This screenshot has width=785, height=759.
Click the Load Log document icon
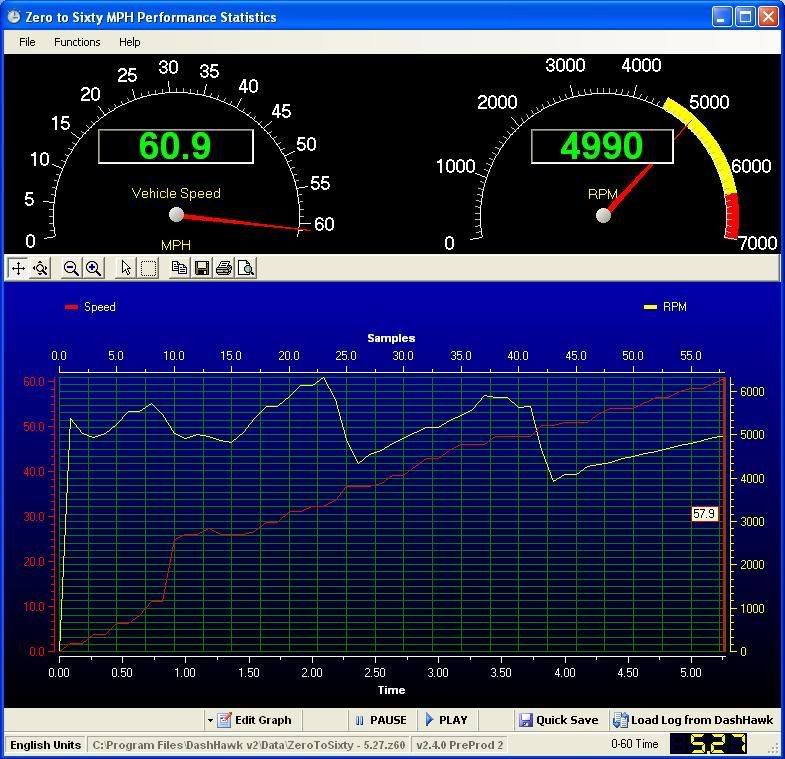pyautogui.click(x=620, y=720)
